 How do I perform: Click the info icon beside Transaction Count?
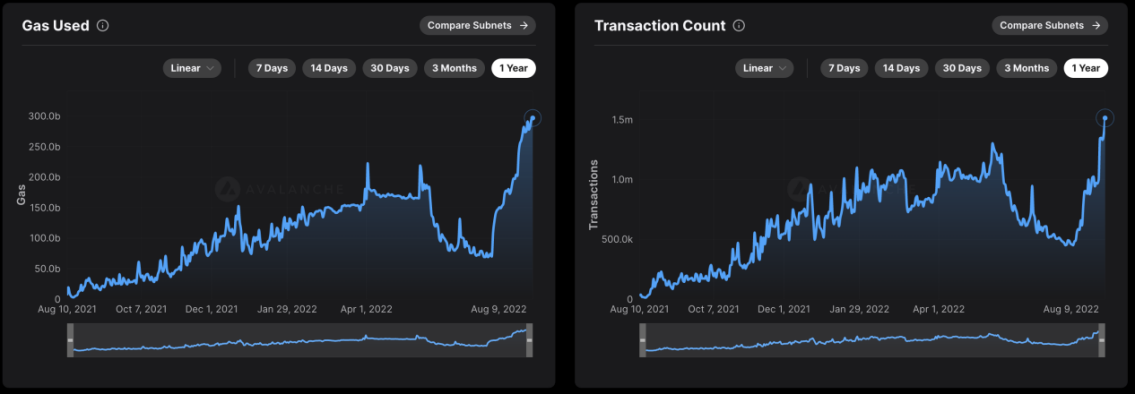click(x=738, y=26)
